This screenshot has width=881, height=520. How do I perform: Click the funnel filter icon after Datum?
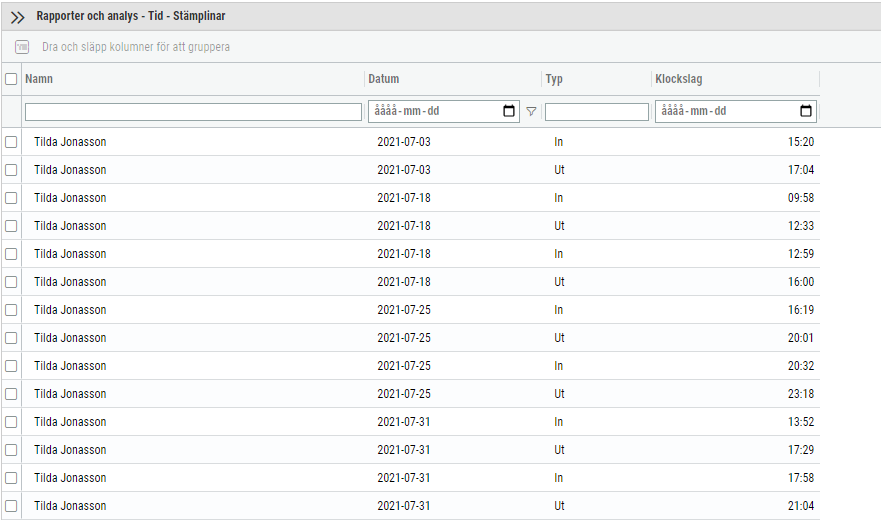coord(531,111)
